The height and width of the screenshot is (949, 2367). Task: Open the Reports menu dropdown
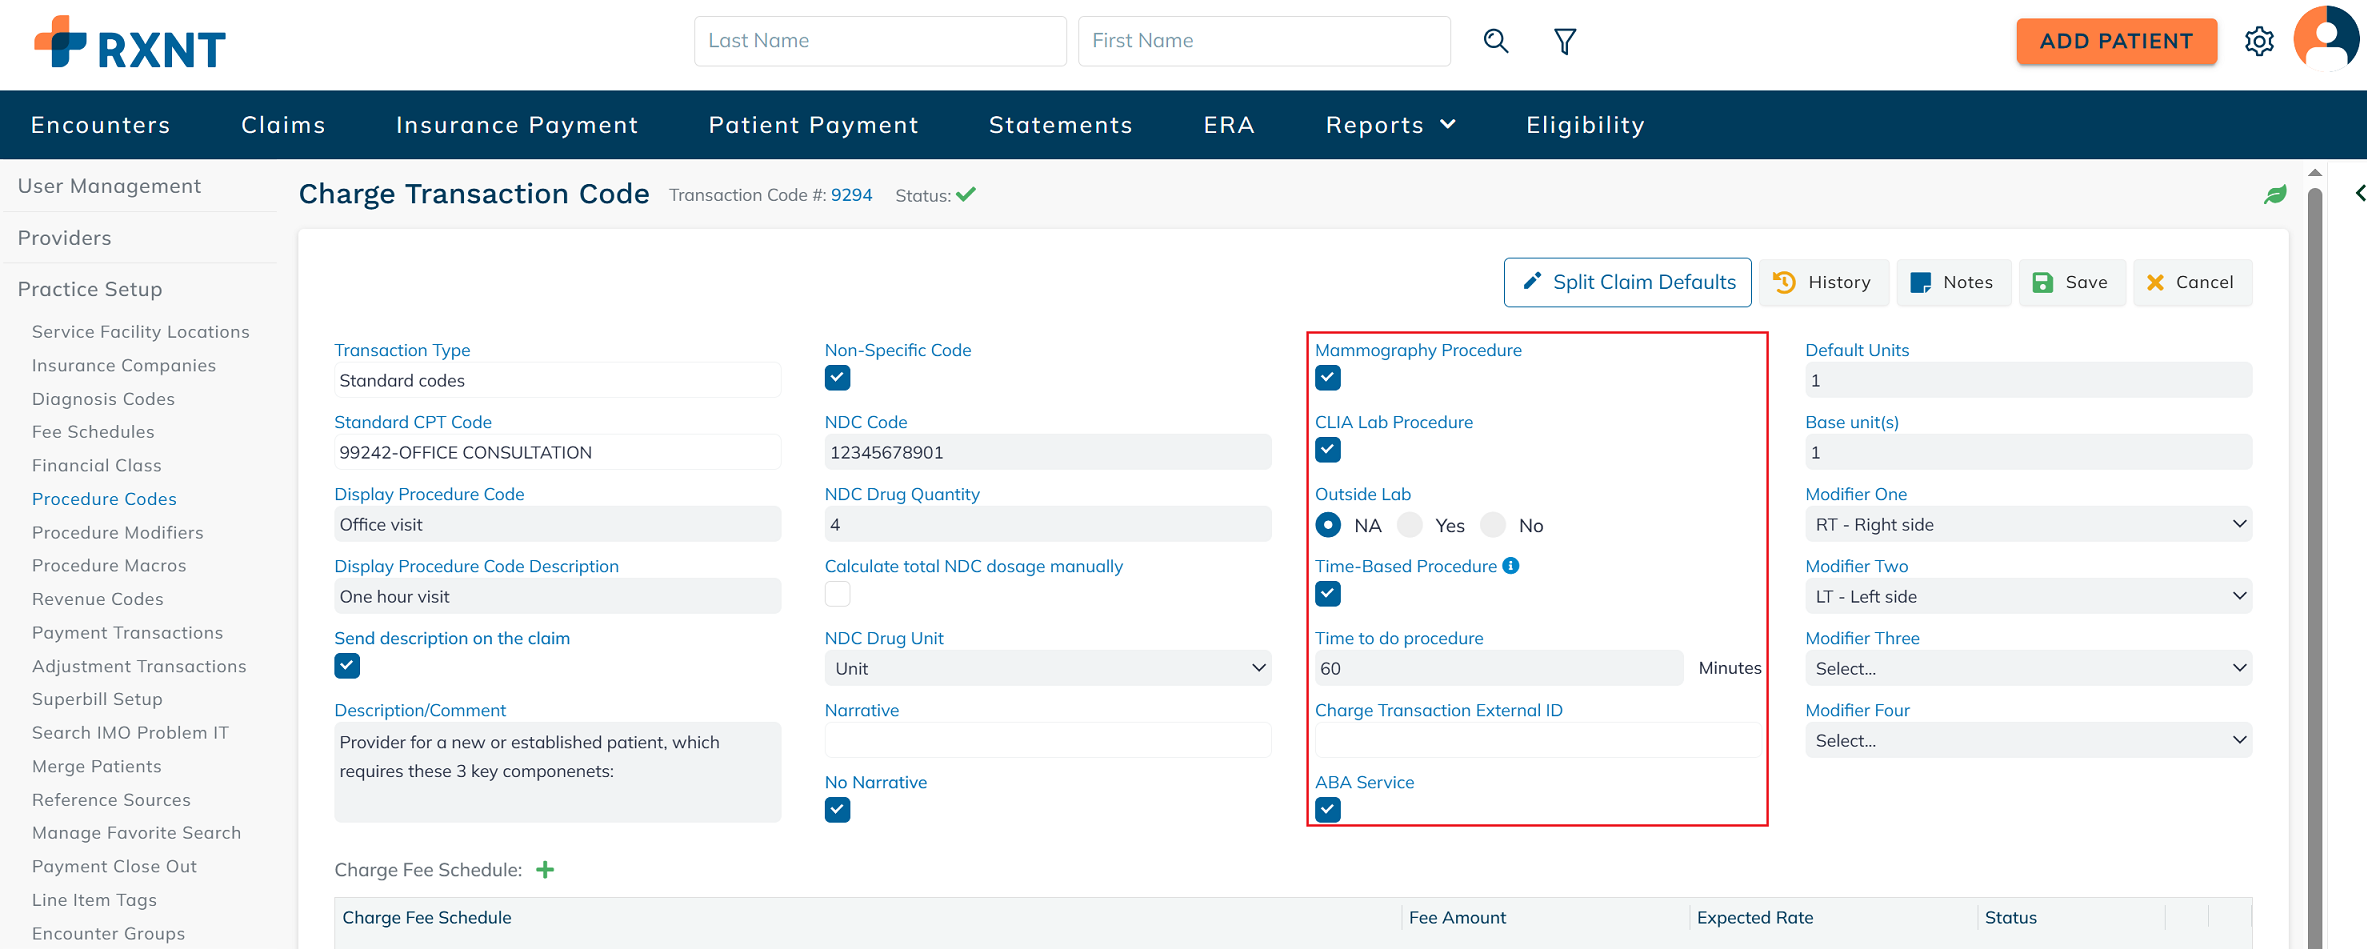(1390, 125)
